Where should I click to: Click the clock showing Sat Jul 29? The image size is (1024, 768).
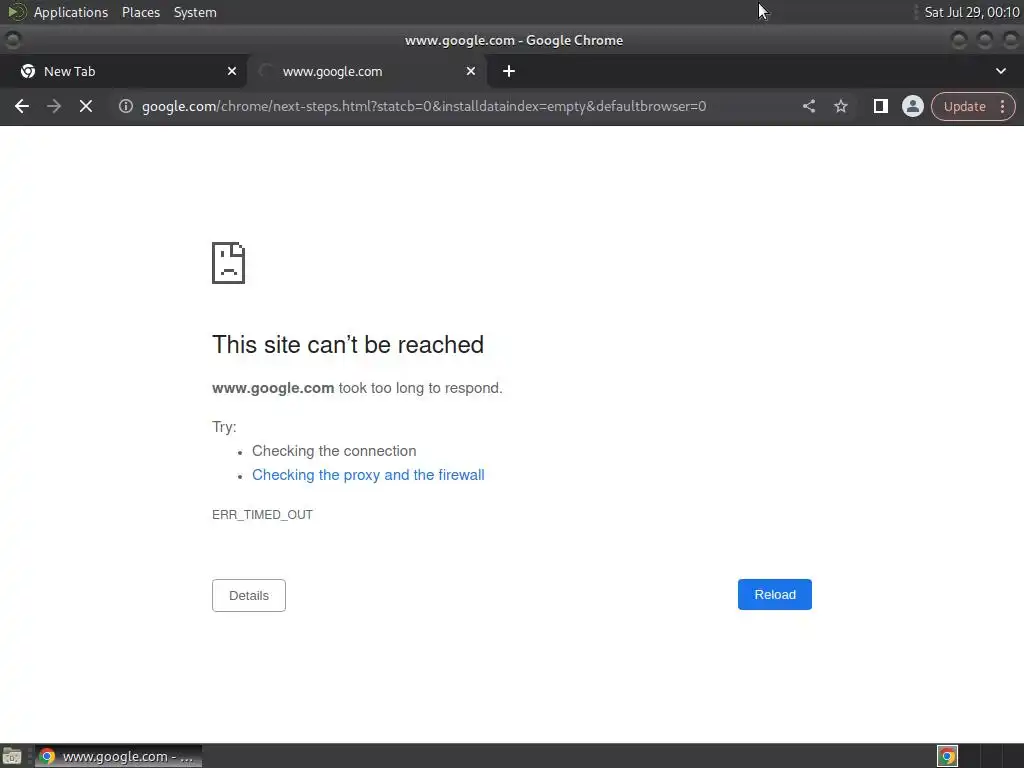972,12
